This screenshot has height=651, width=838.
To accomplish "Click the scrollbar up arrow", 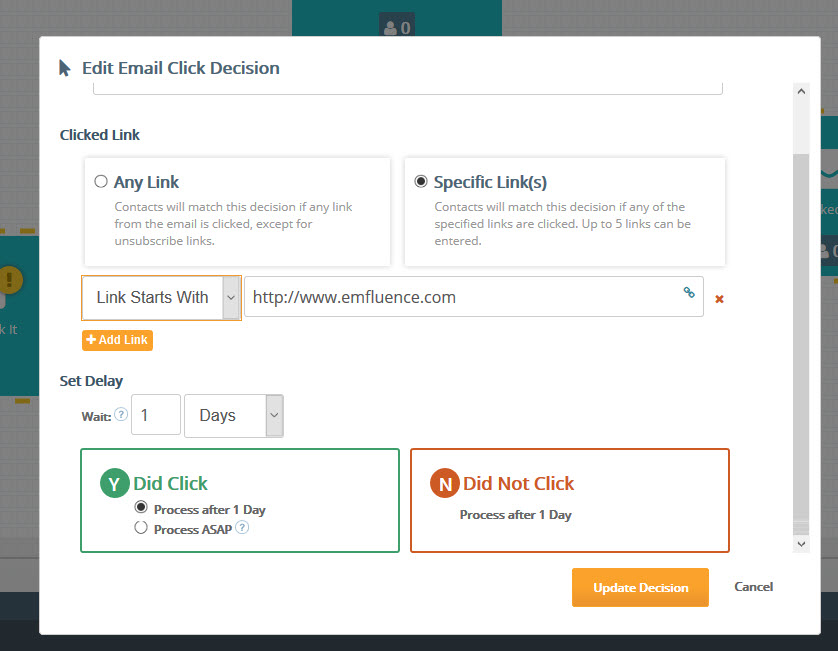I will click(801, 91).
